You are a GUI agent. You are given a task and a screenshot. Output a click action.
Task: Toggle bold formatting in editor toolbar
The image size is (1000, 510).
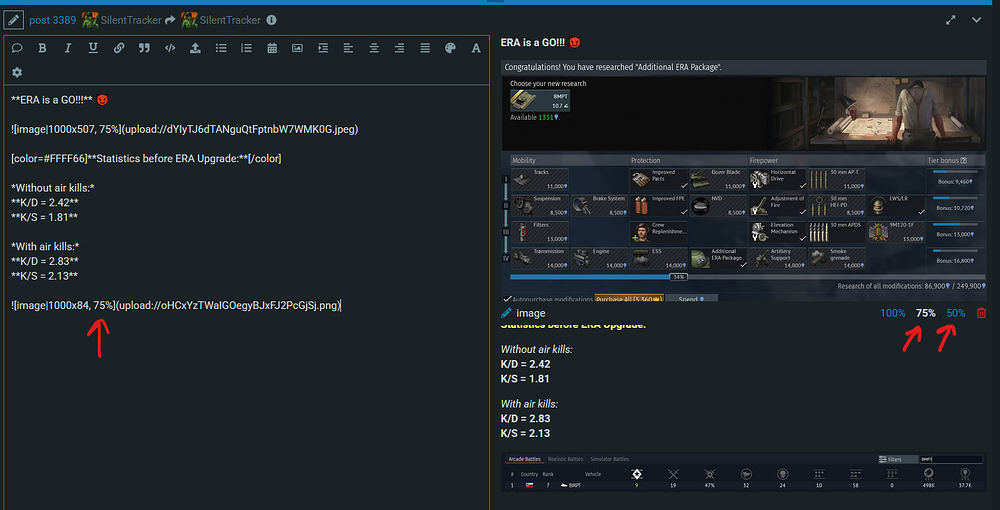coord(42,48)
